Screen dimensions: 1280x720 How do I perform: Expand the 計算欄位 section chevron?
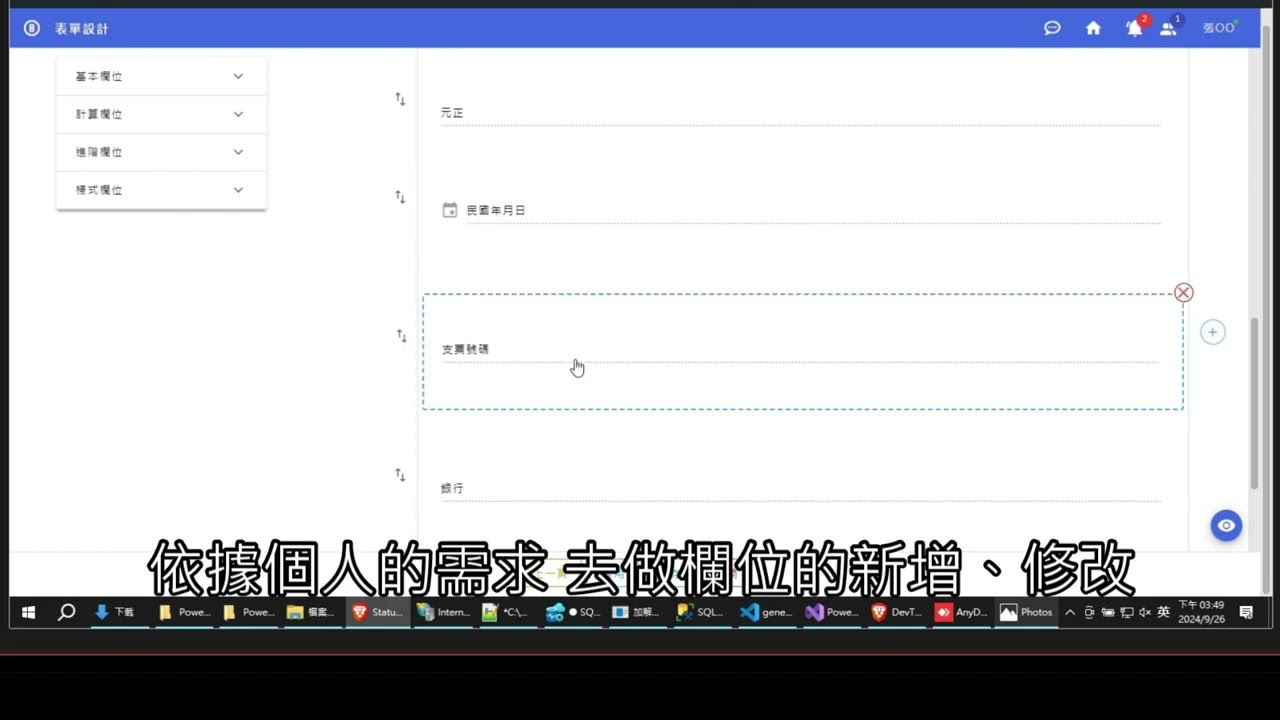coord(238,114)
